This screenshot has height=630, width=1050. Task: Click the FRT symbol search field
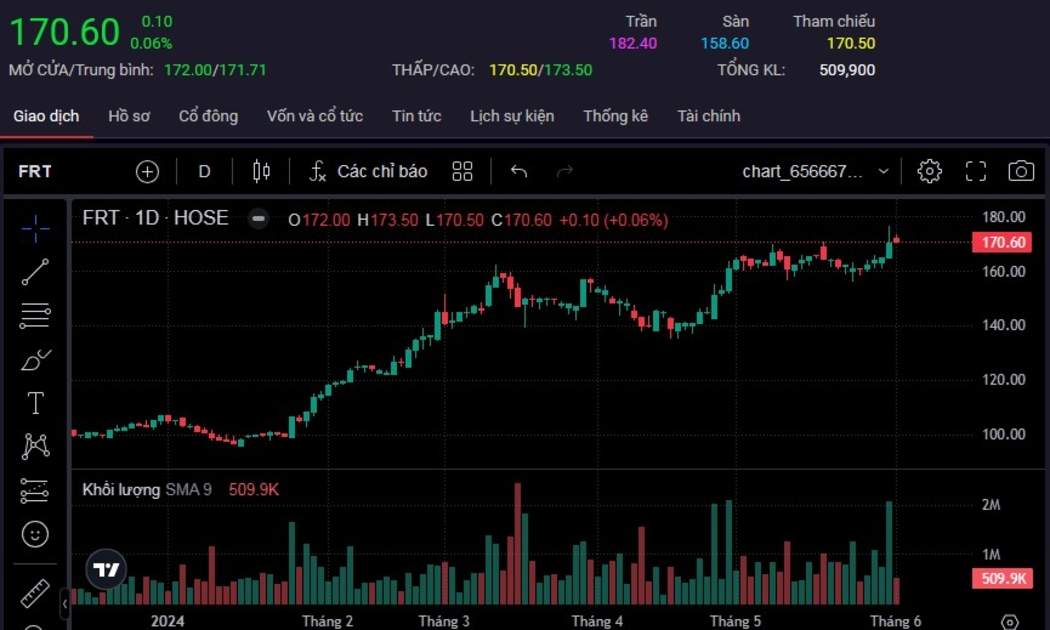(x=35, y=171)
